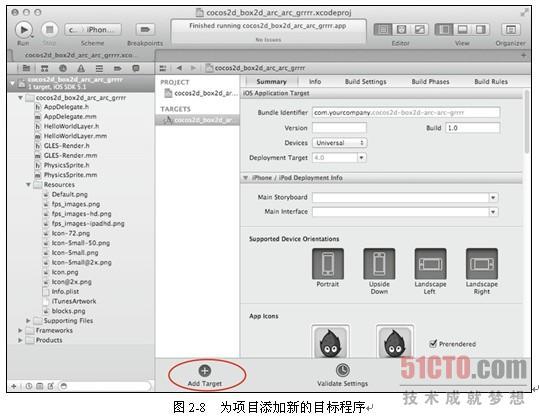Collapse iPhone / iPod Deployment Info section
539x419 pixels.
[x=245, y=178]
